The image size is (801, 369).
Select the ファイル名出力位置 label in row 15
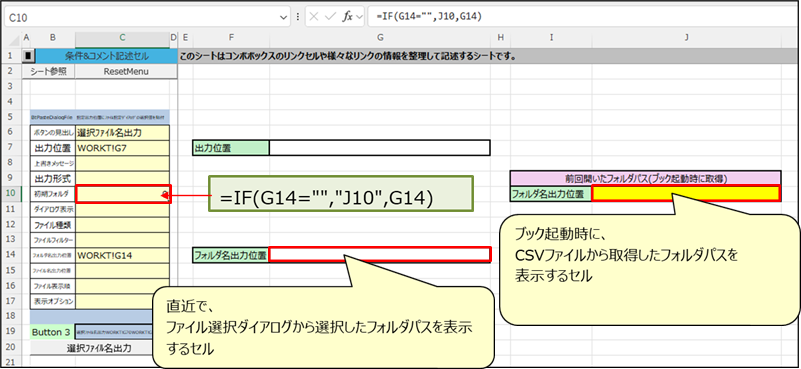53,270
